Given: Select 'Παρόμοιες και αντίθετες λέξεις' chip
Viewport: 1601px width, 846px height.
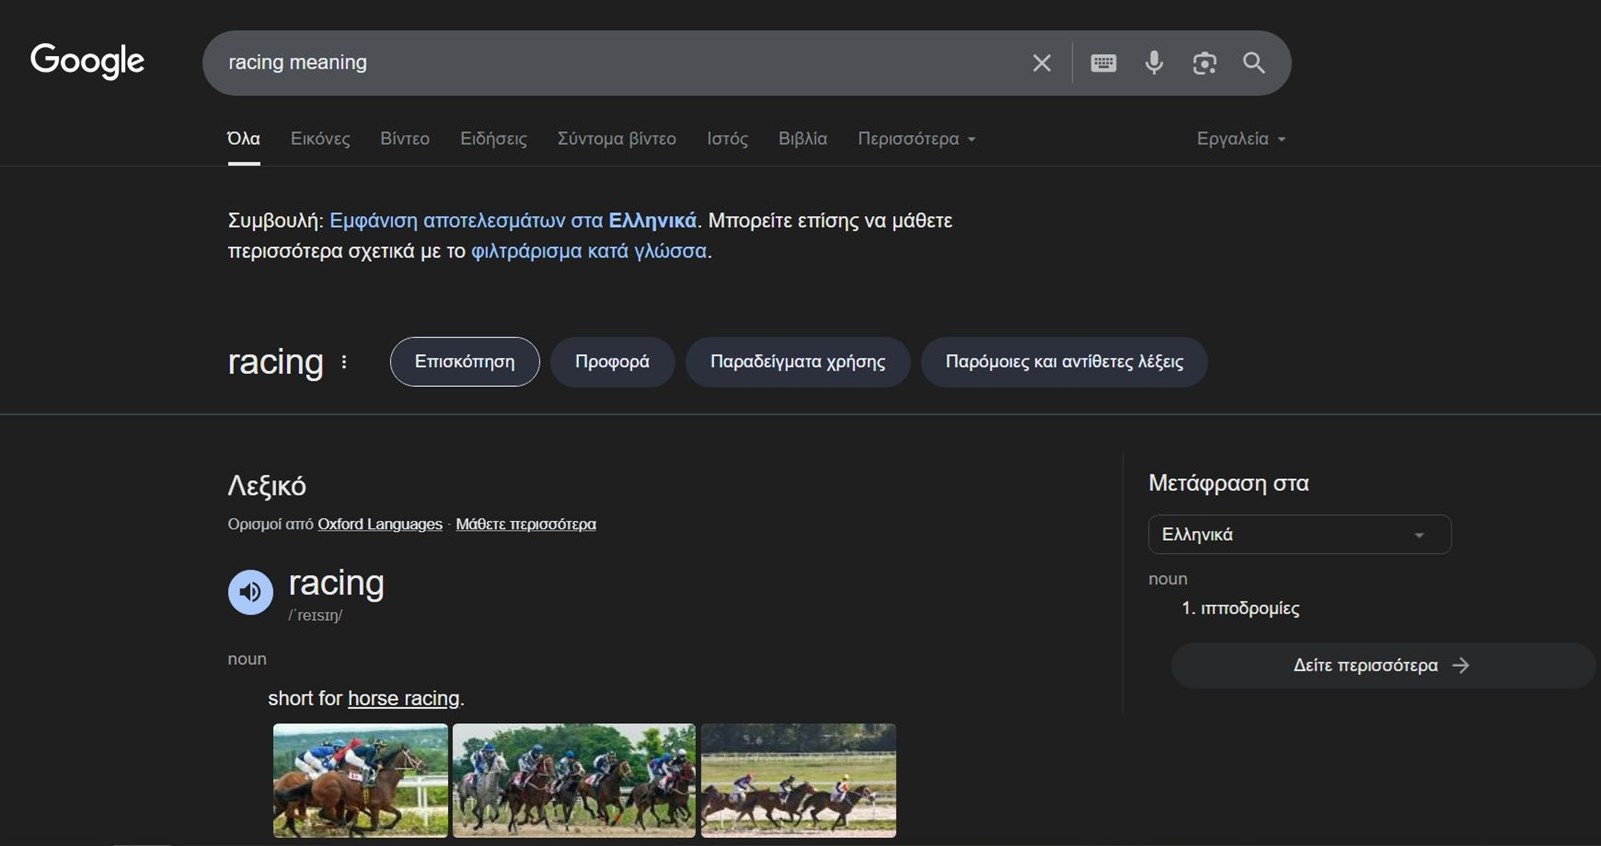Looking at the screenshot, I should (1064, 362).
